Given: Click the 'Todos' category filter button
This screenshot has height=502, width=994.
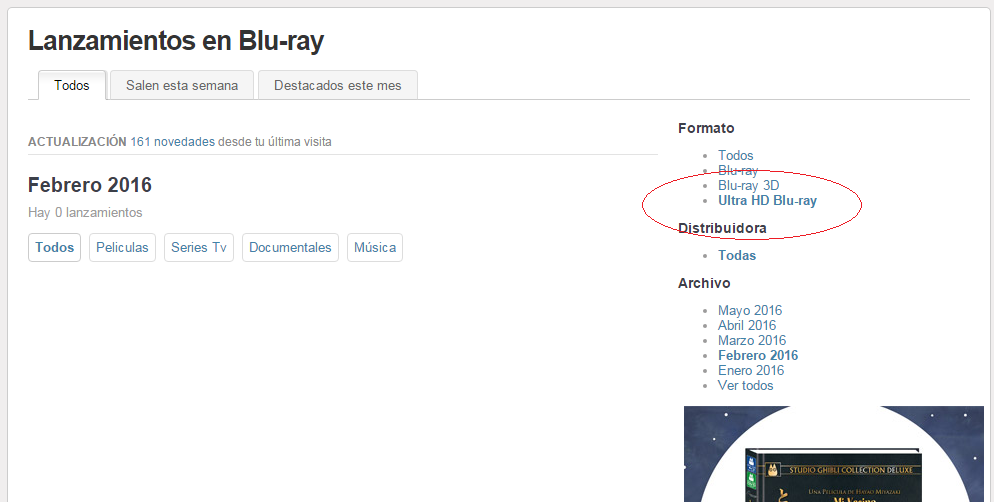Looking at the screenshot, I should (55, 247).
